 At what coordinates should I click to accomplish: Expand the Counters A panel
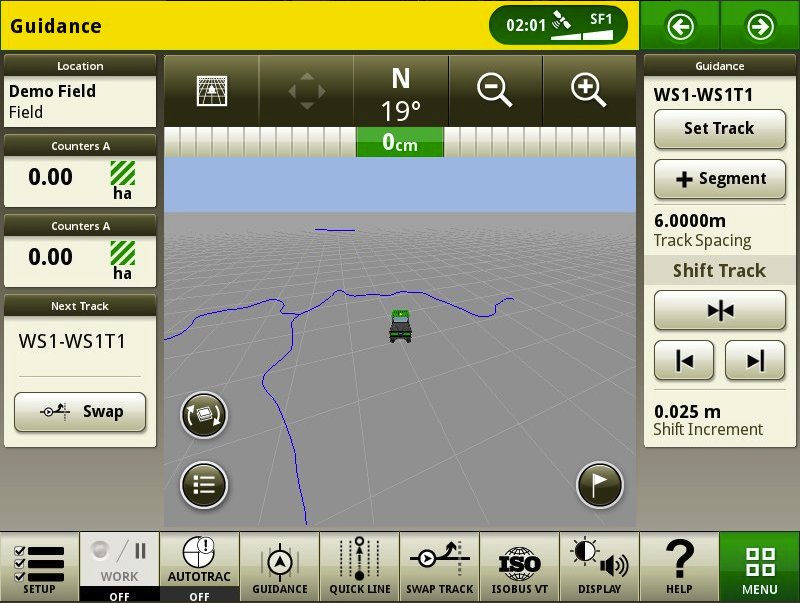click(80, 145)
